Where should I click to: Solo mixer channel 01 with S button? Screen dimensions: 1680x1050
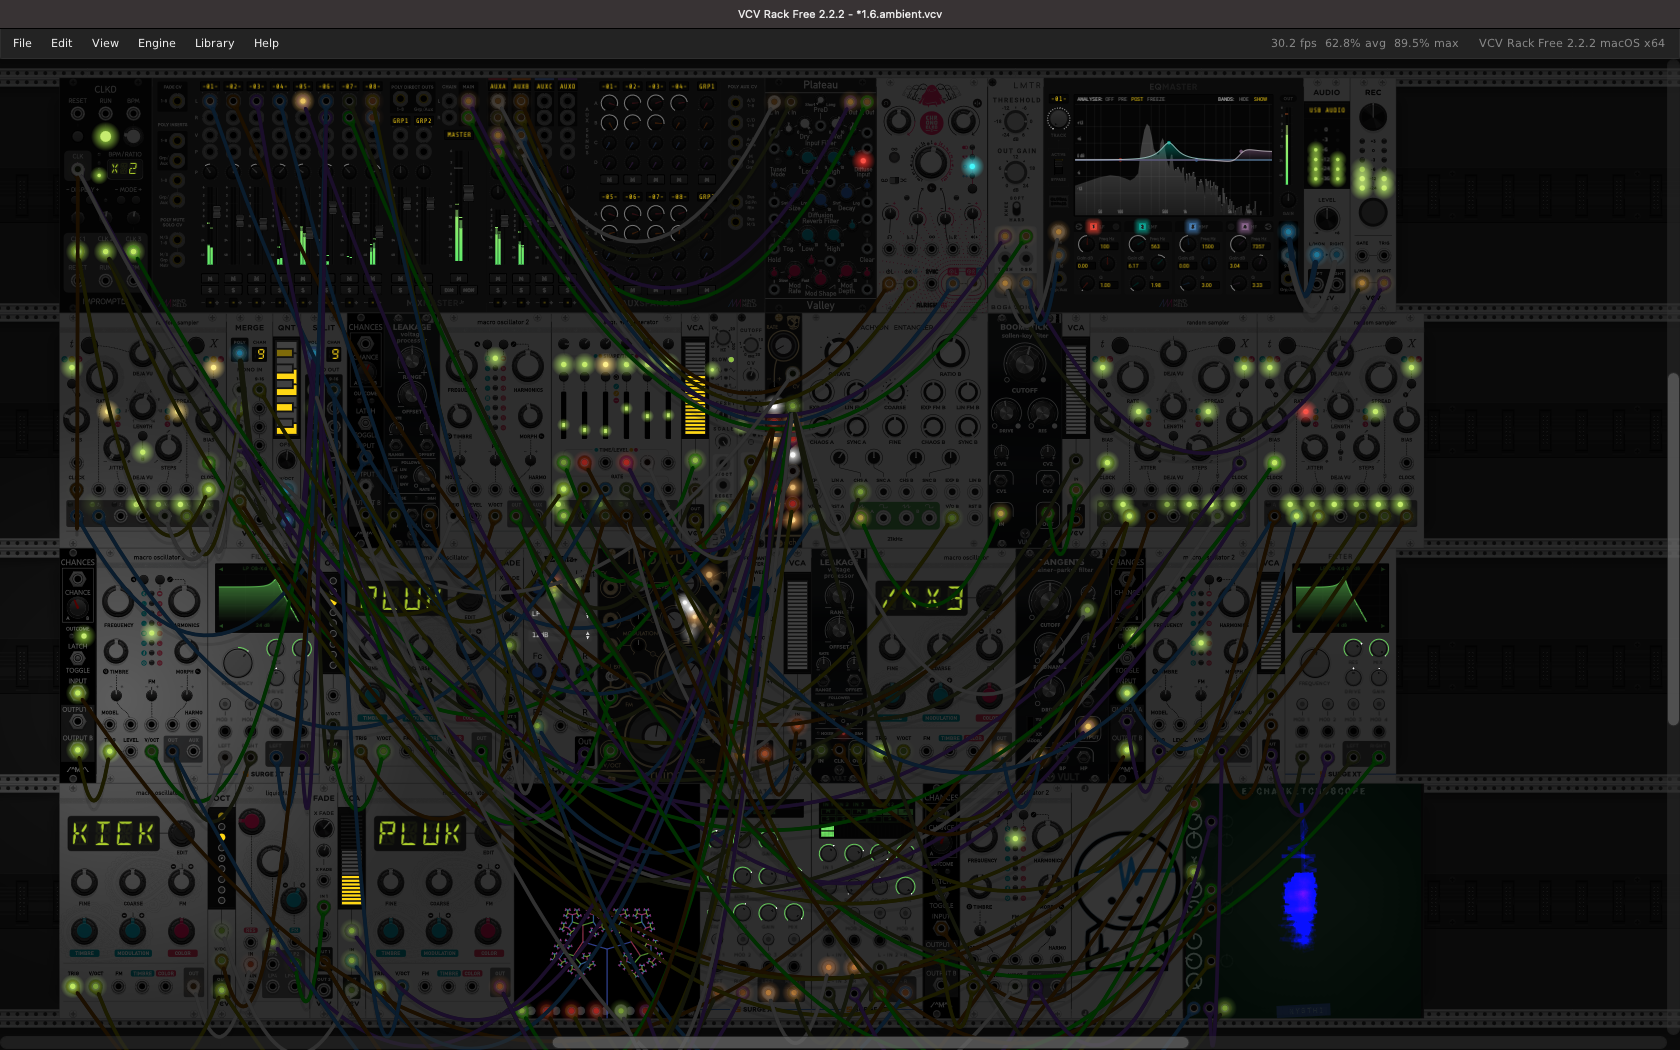(x=210, y=290)
